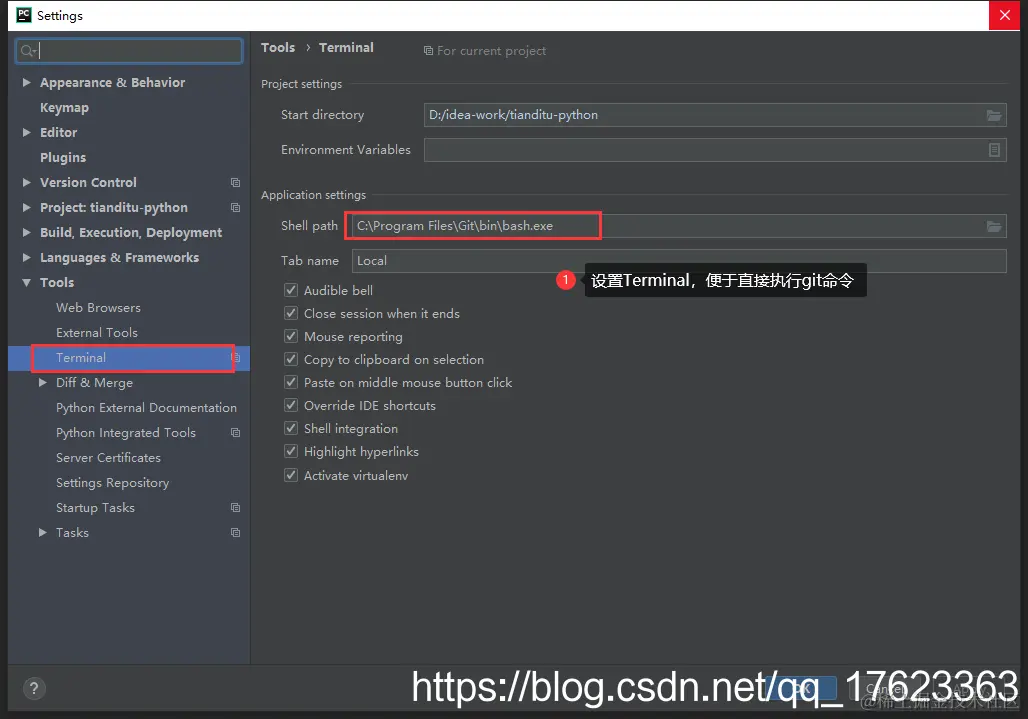Expand Build, Execution, Deployment arrow
1028x719 pixels.
point(27,233)
